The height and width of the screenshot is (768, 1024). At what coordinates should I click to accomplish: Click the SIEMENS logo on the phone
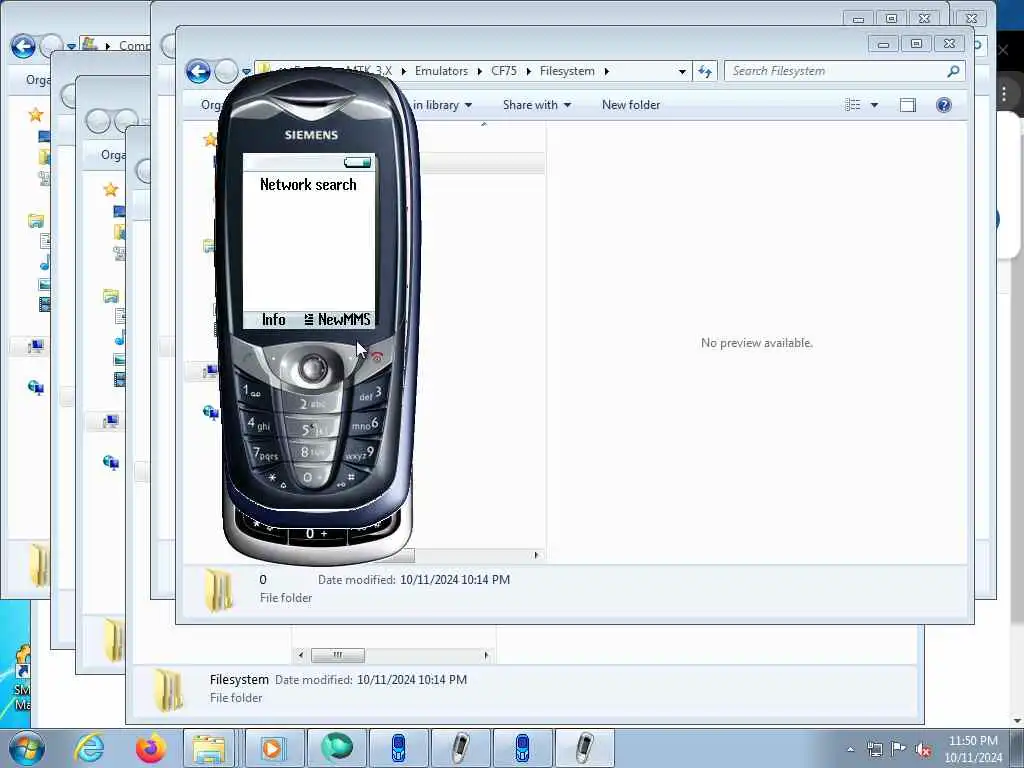click(x=311, y=135)
